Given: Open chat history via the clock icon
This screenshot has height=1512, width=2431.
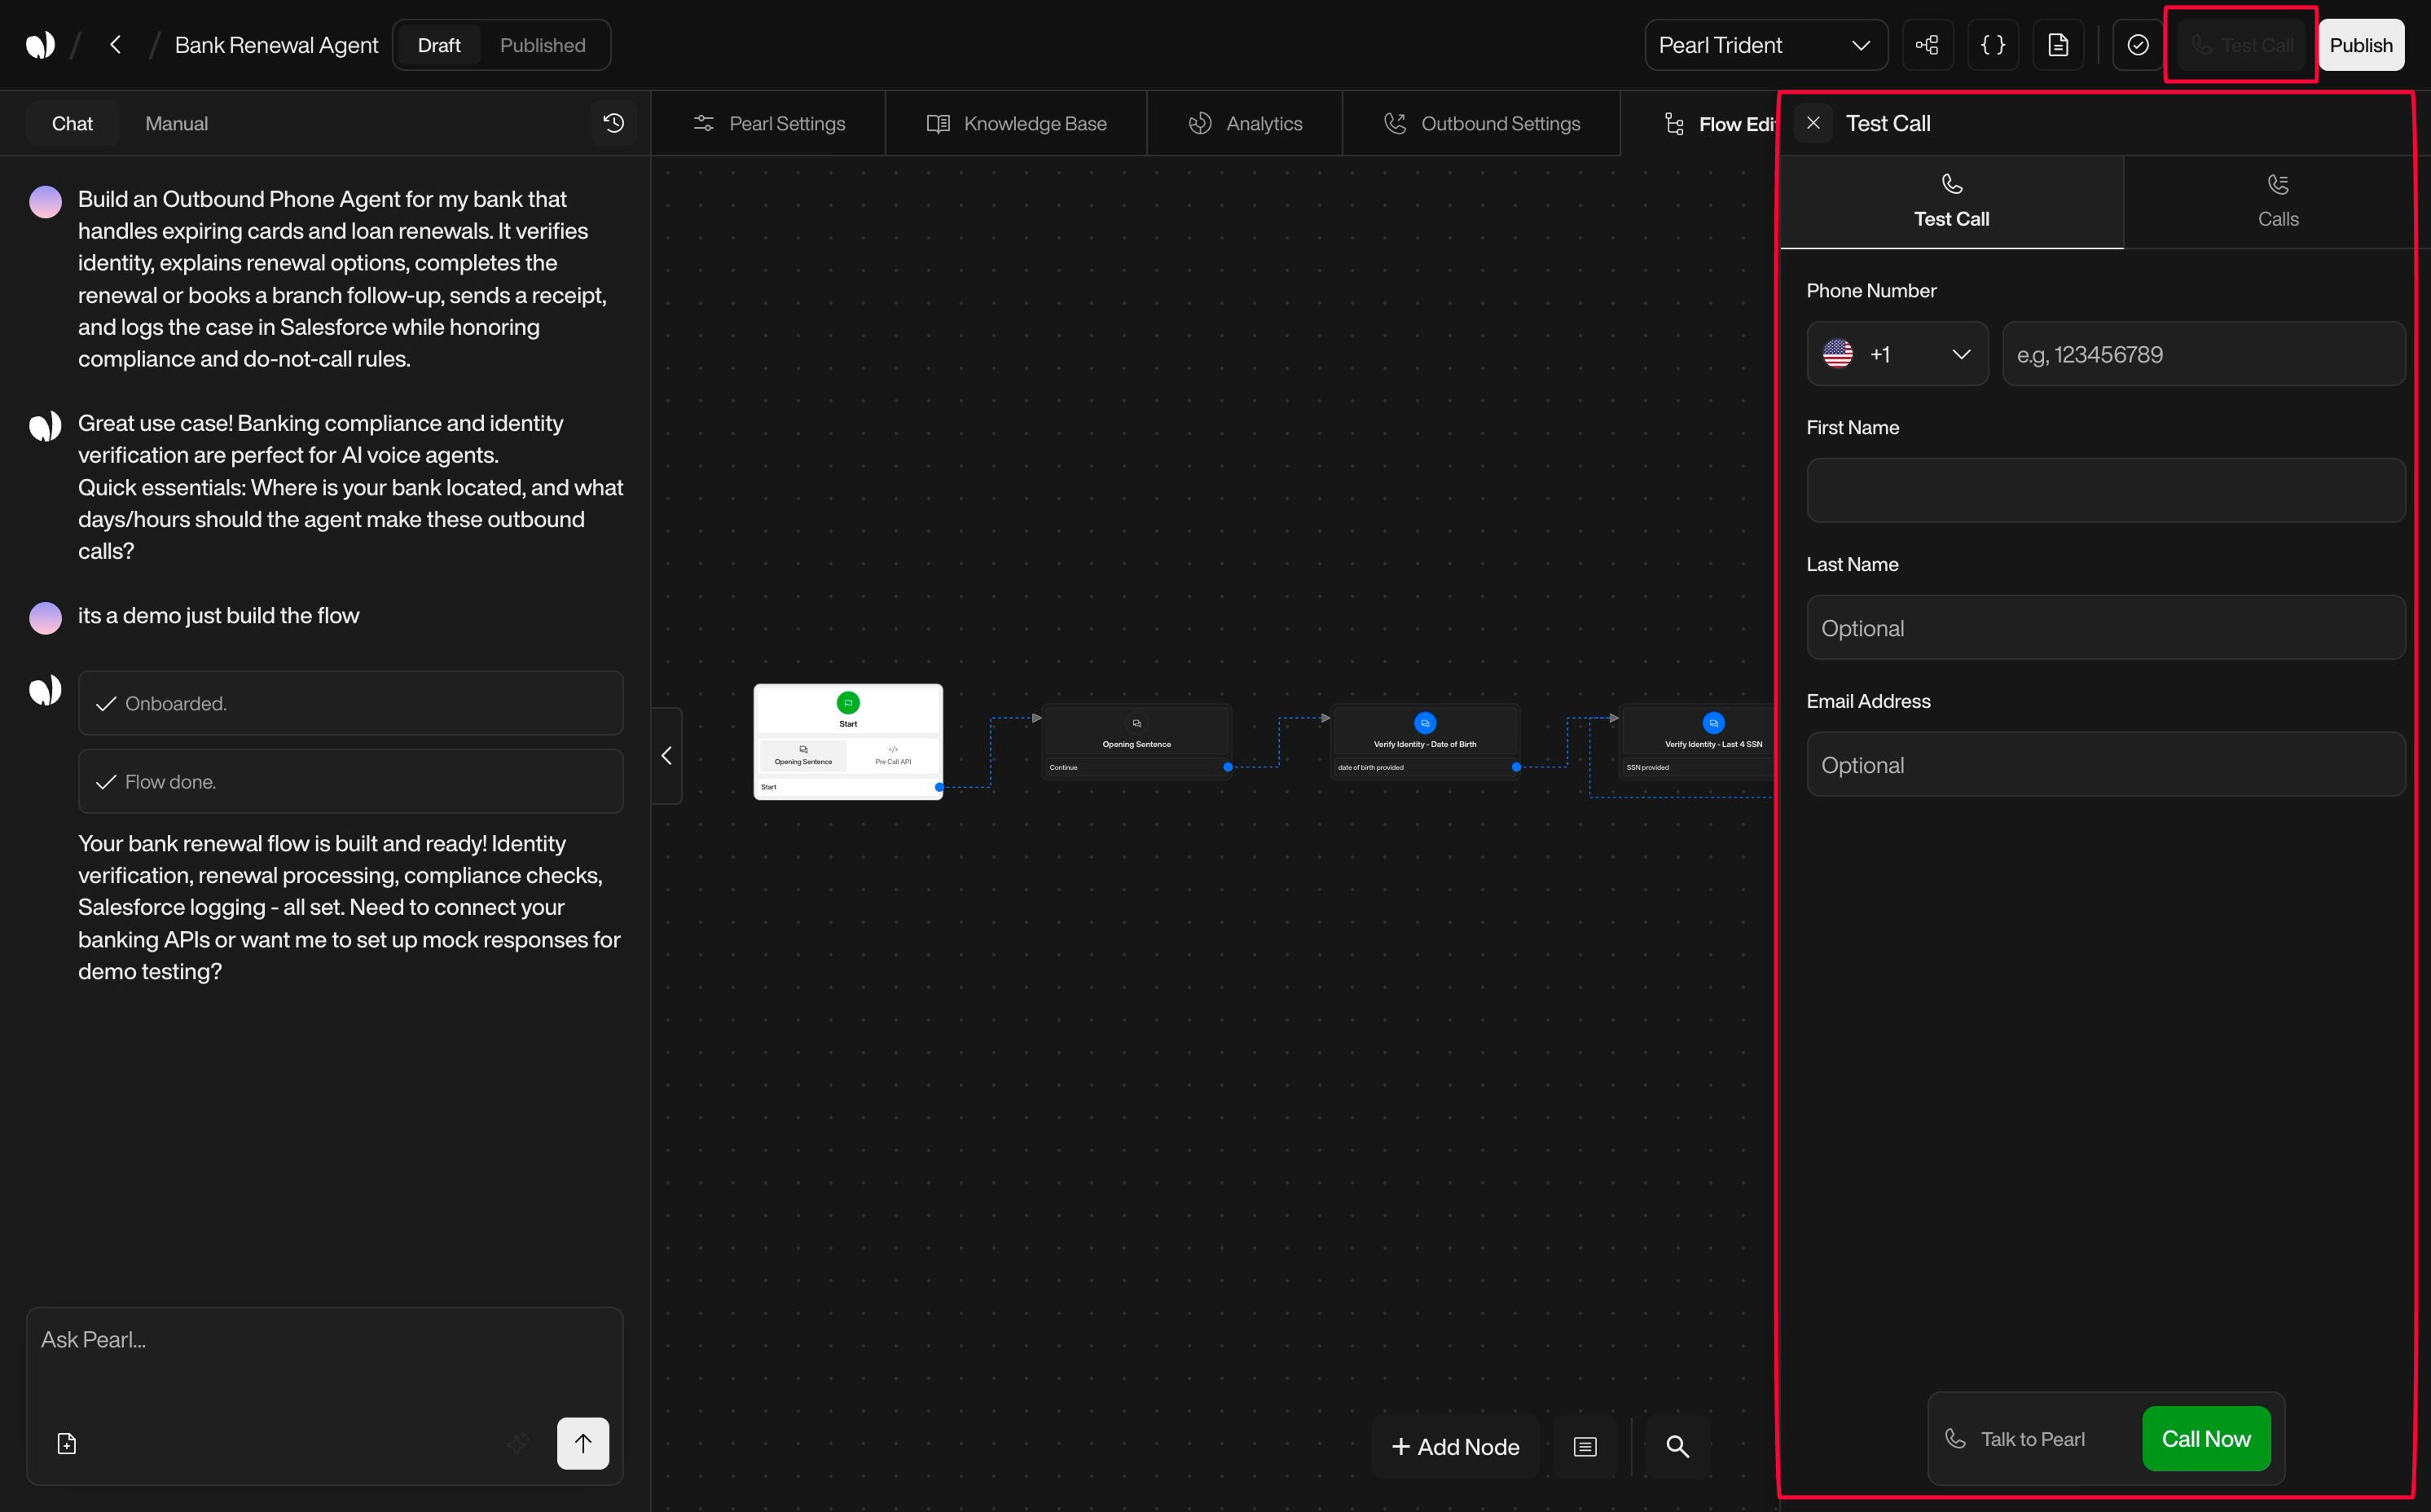Looking at the screenshot, I should pyautogui.click(x=613, y=122).
